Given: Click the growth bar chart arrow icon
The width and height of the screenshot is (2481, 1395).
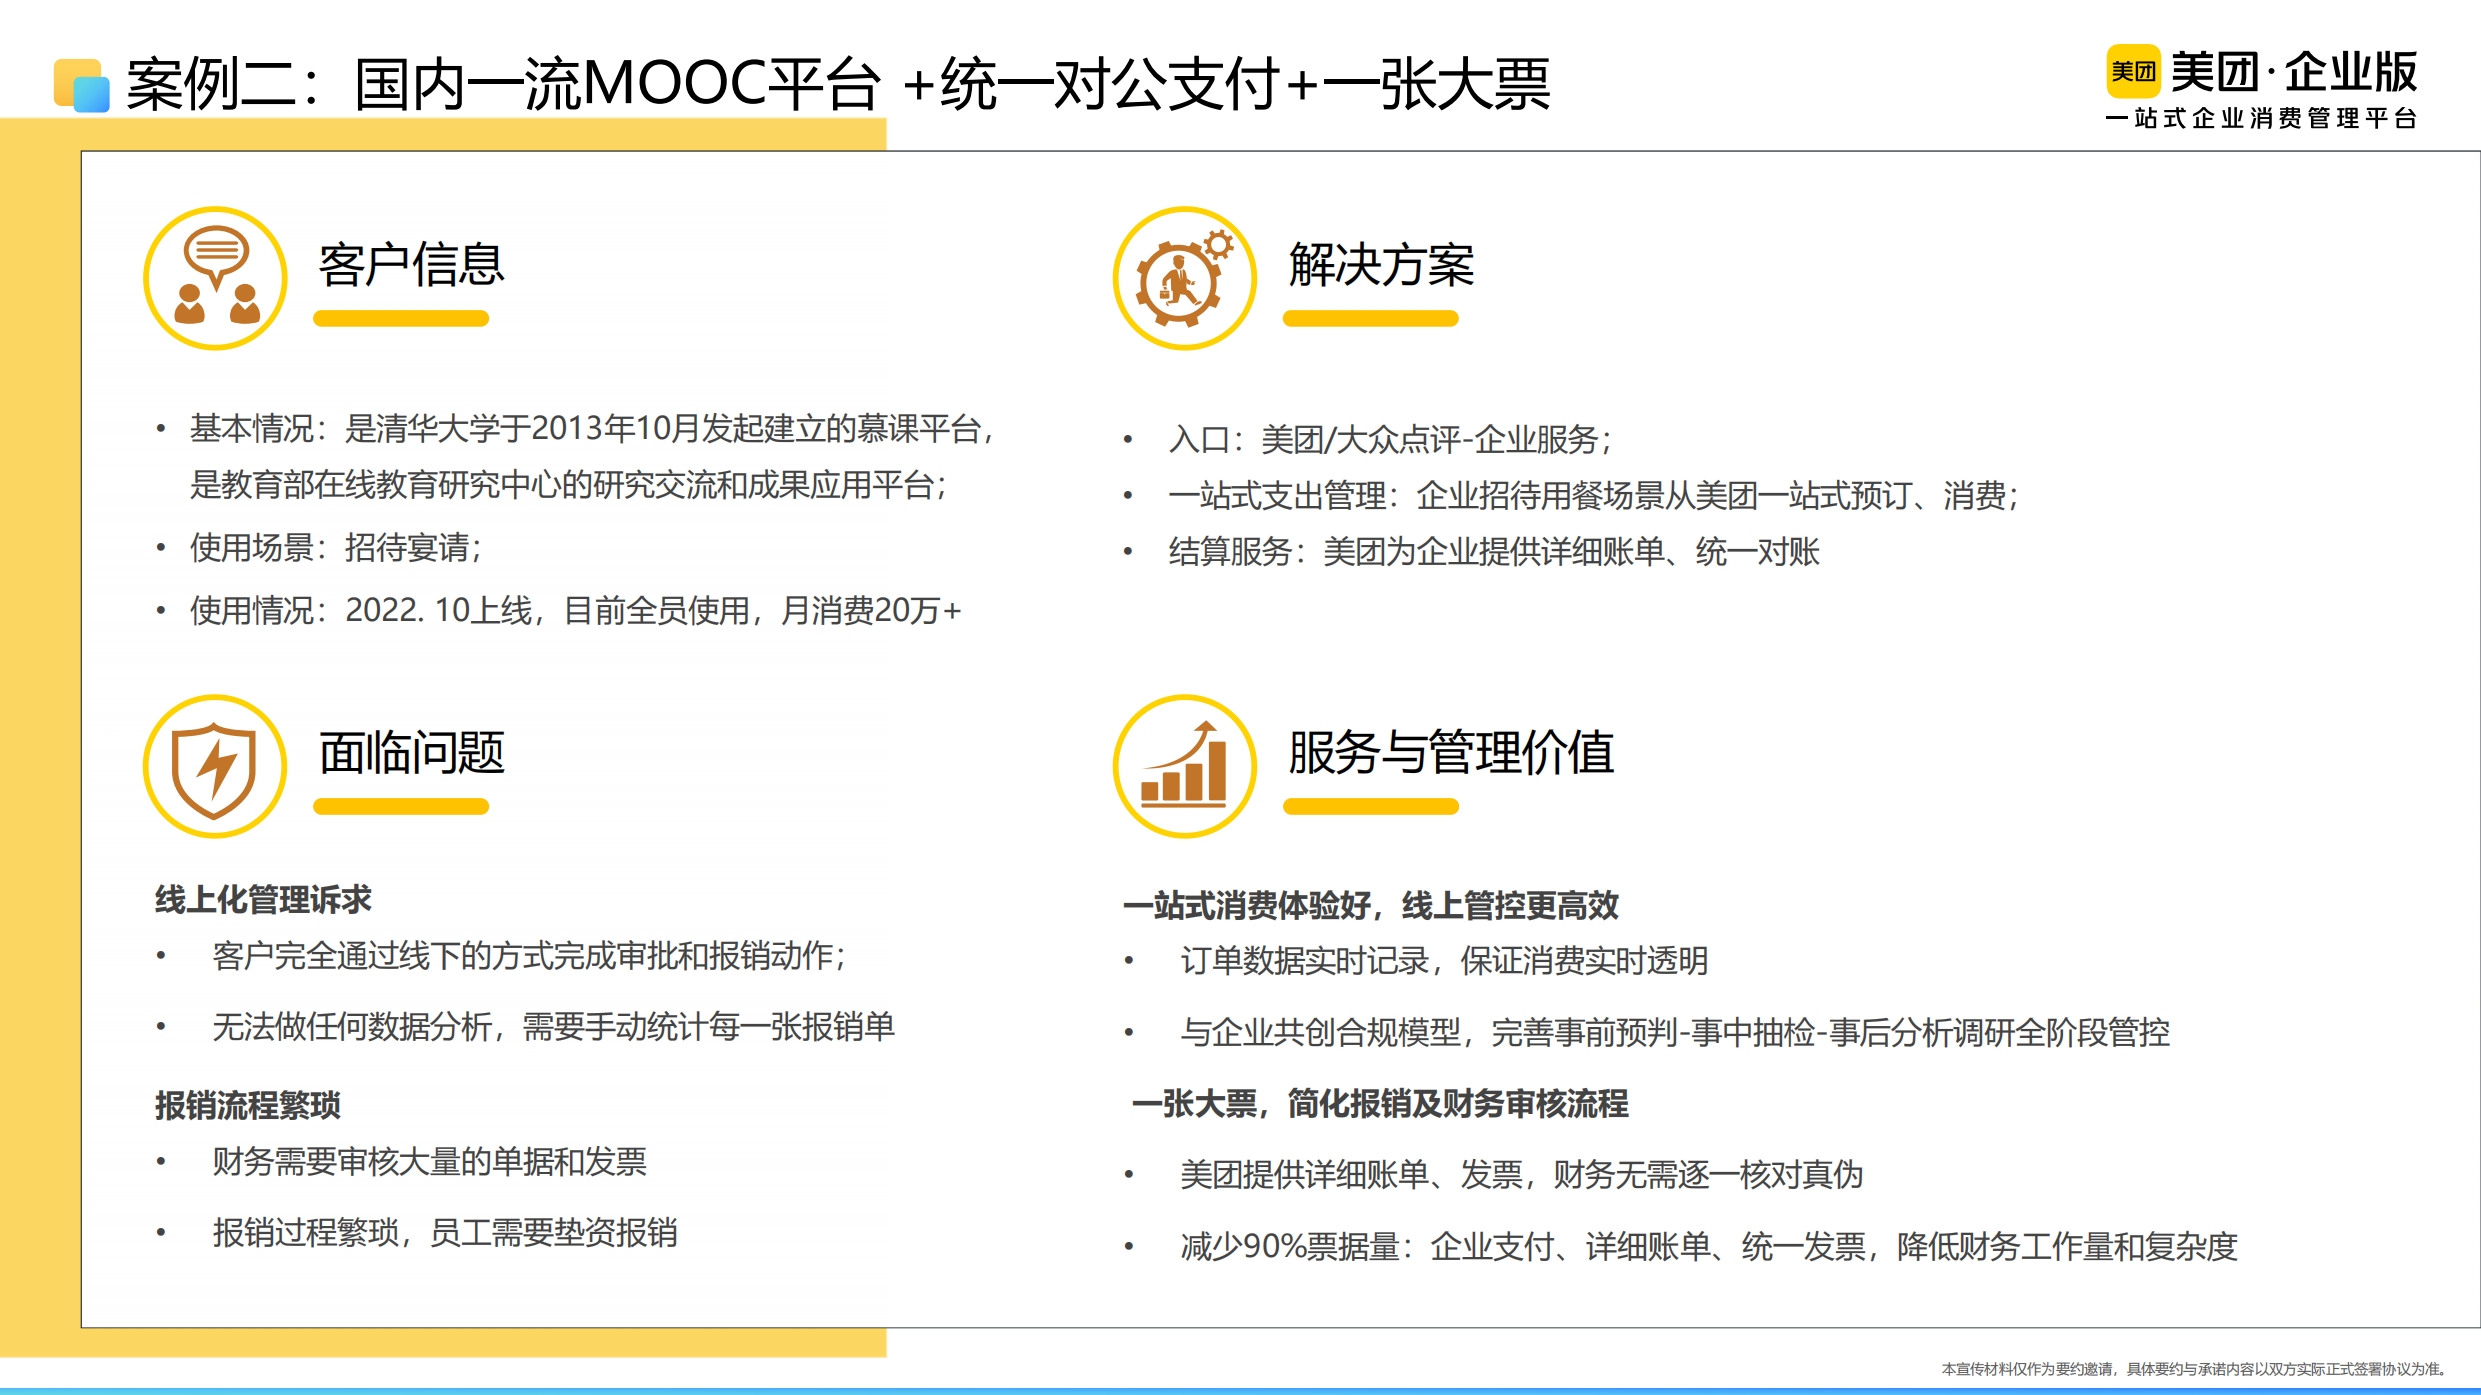Looking at the screenshot, I should click(1185, 766).
